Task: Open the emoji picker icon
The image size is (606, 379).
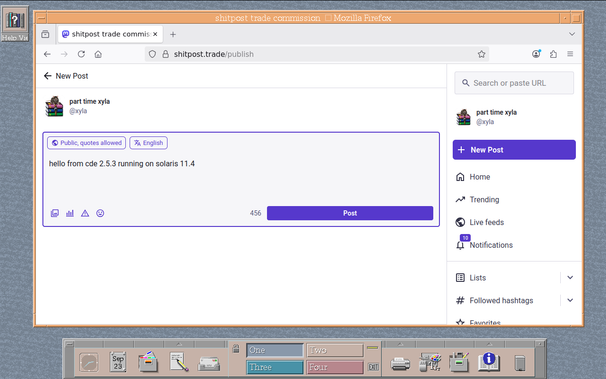Action: pyautogui.click(x=100, y=213)
